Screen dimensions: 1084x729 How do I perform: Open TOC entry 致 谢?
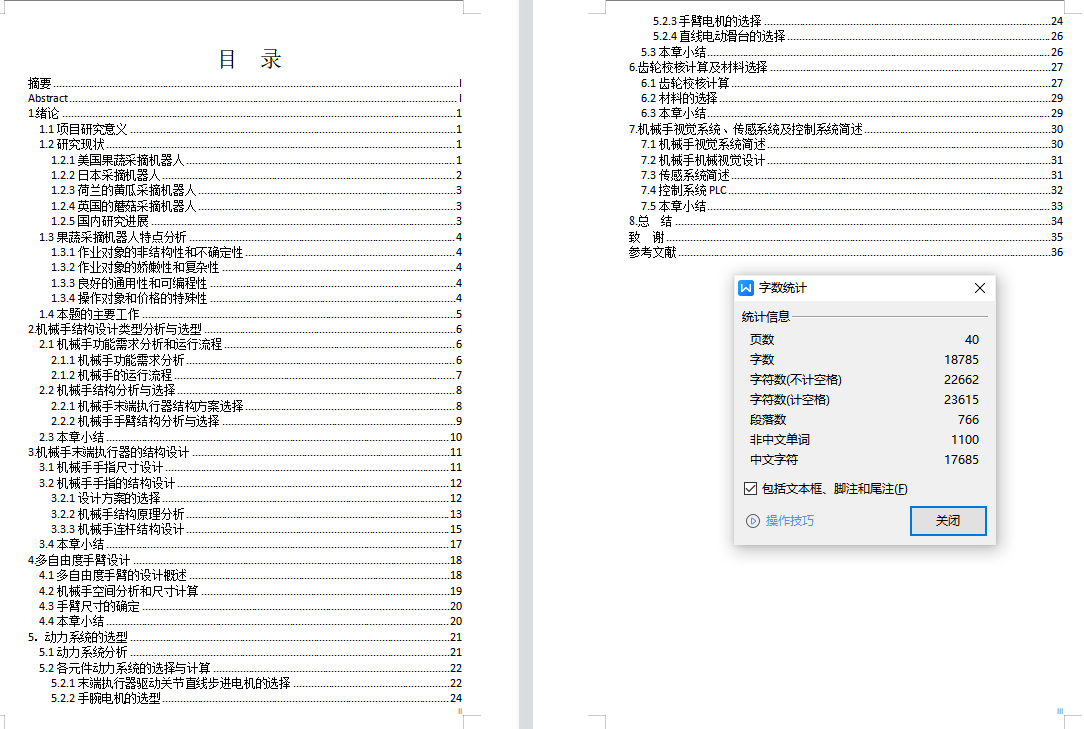click(846, 237)
